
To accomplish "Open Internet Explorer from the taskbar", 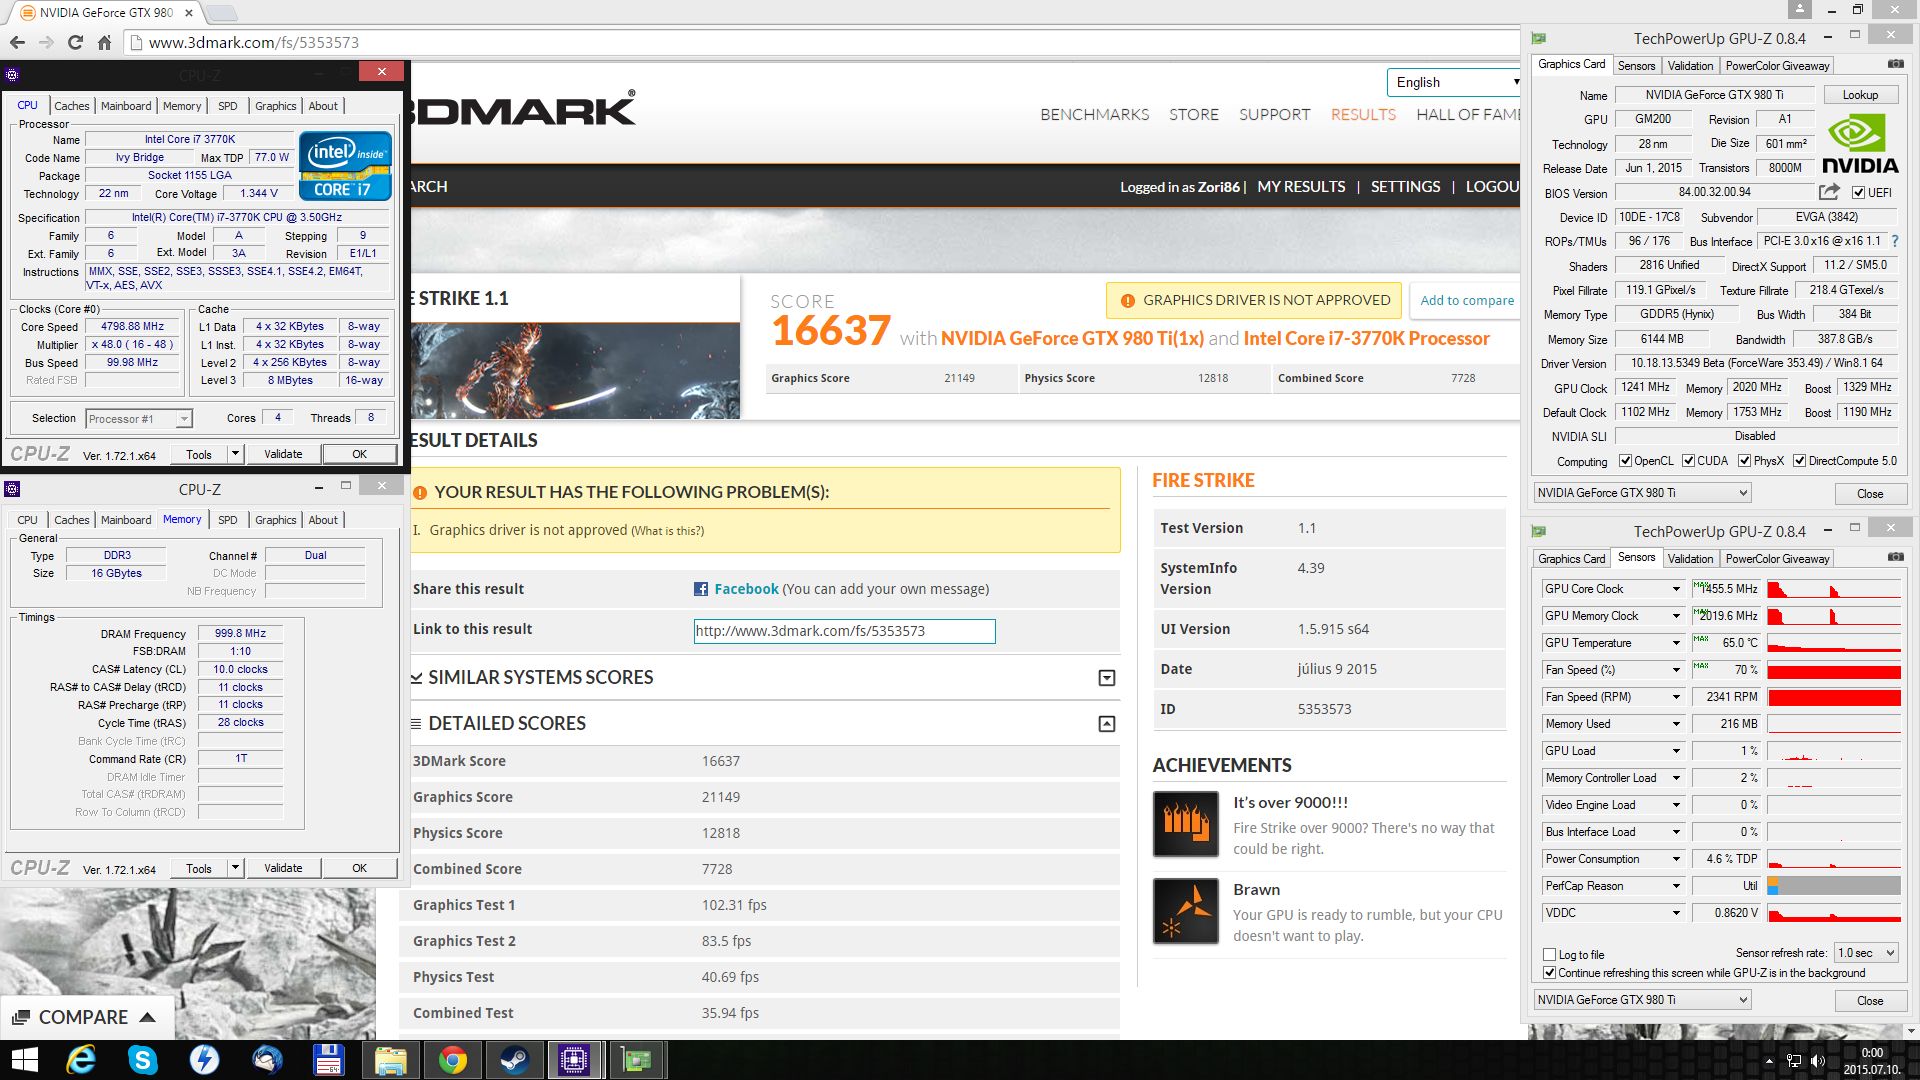I will point(80,1060).
